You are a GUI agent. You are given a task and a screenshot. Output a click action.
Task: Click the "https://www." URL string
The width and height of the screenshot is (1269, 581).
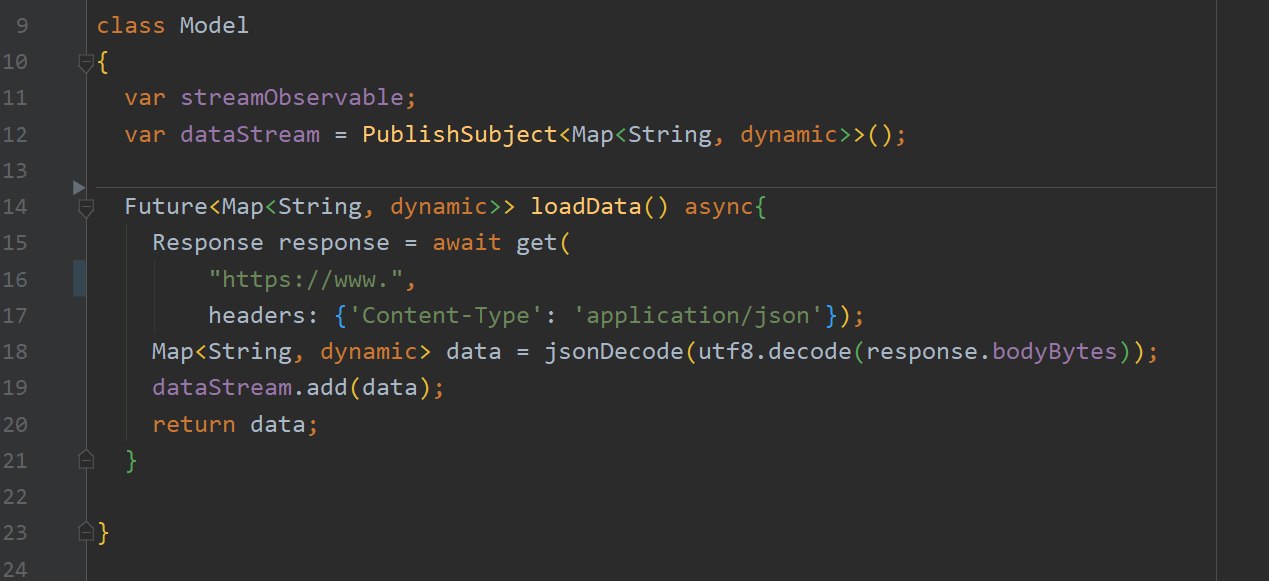[x=305, y=279]
